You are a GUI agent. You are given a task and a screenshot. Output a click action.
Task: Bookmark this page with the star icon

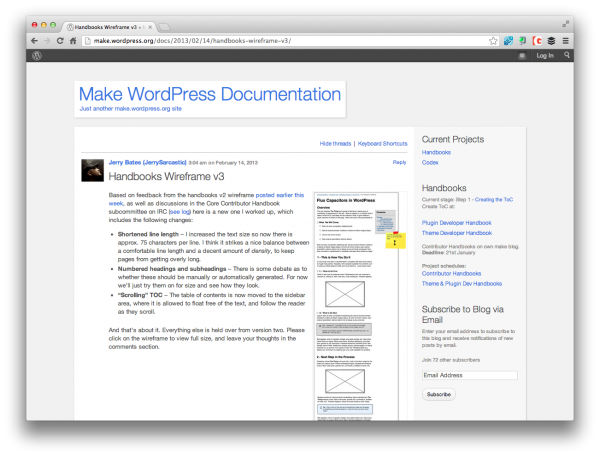[x=493, y=41]
